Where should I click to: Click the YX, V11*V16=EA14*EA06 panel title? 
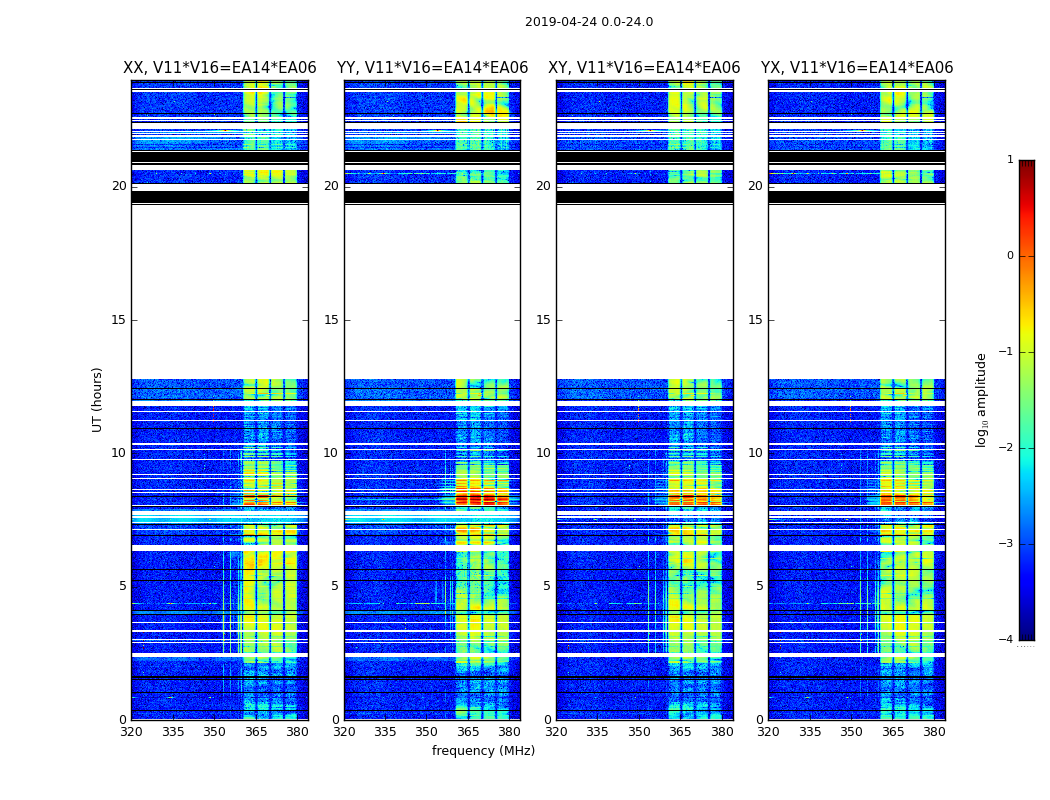coord(856,68)
